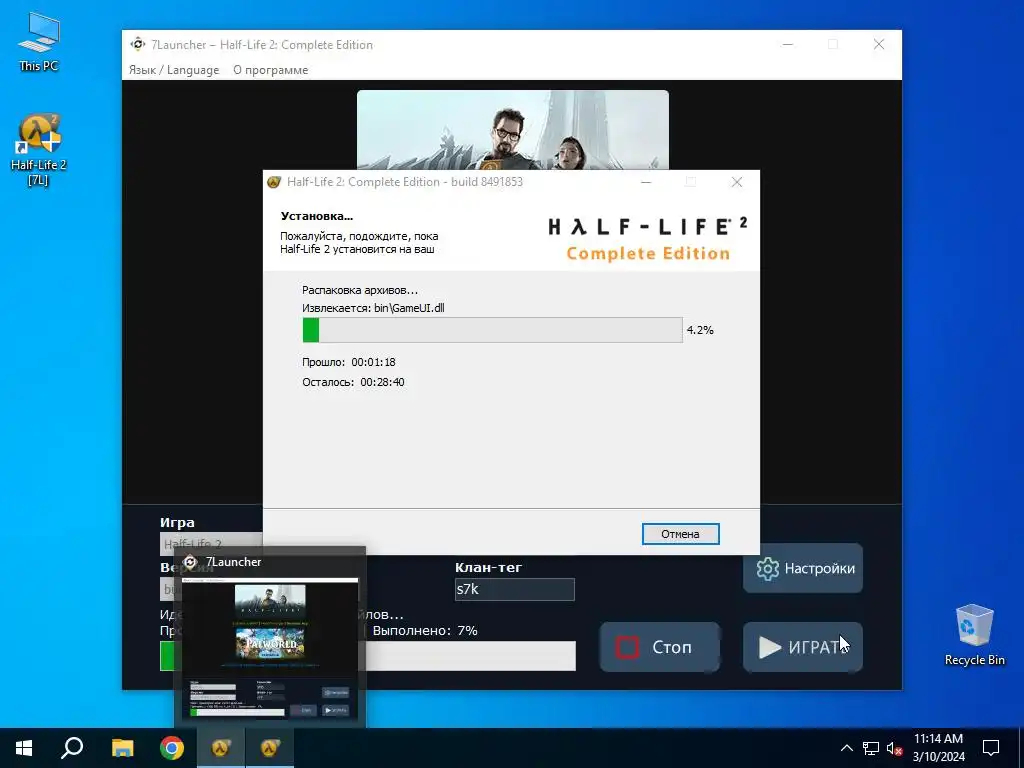The height and width of the screenshot is (768, 1024).
Task: Click the Отмена button in installer
Action: (x=680, y=534)
